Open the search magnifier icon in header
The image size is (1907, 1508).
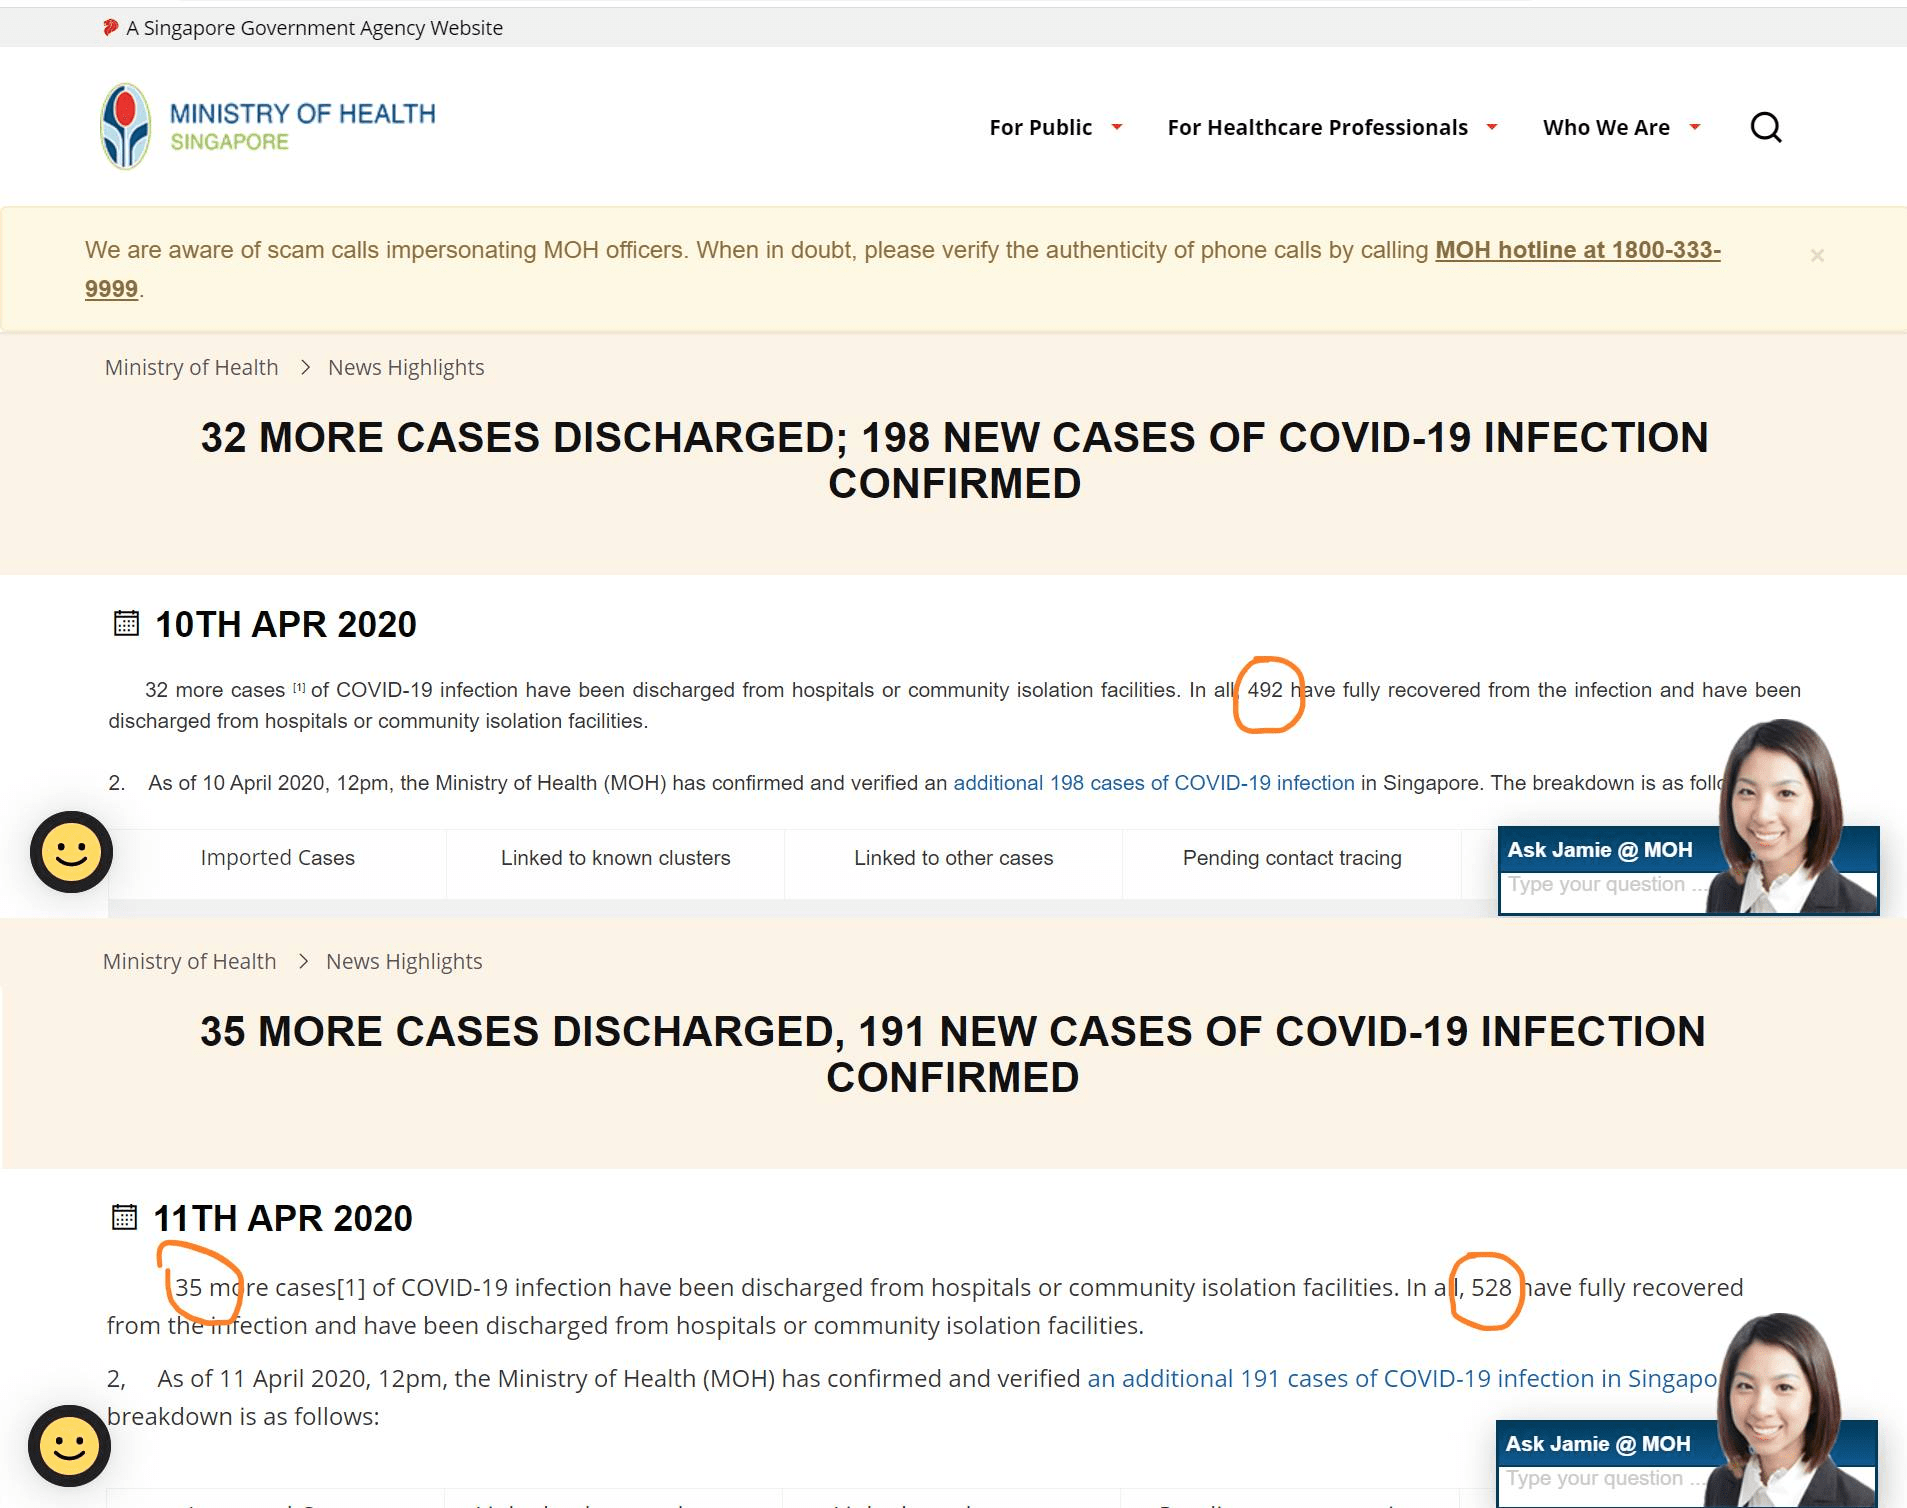click(x=1766, y=128)
